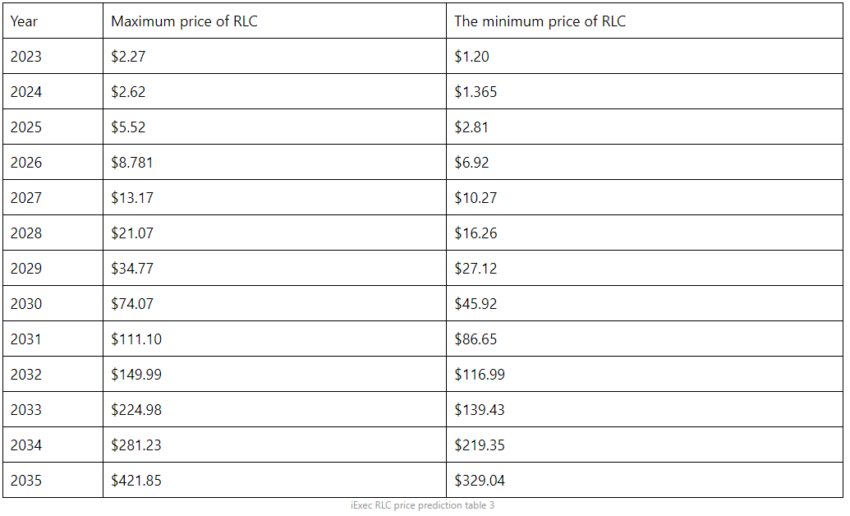The width and height of the screenshot is (850, 516).
Task: Select the 2023 year cell
Action: tap(53, 56)
